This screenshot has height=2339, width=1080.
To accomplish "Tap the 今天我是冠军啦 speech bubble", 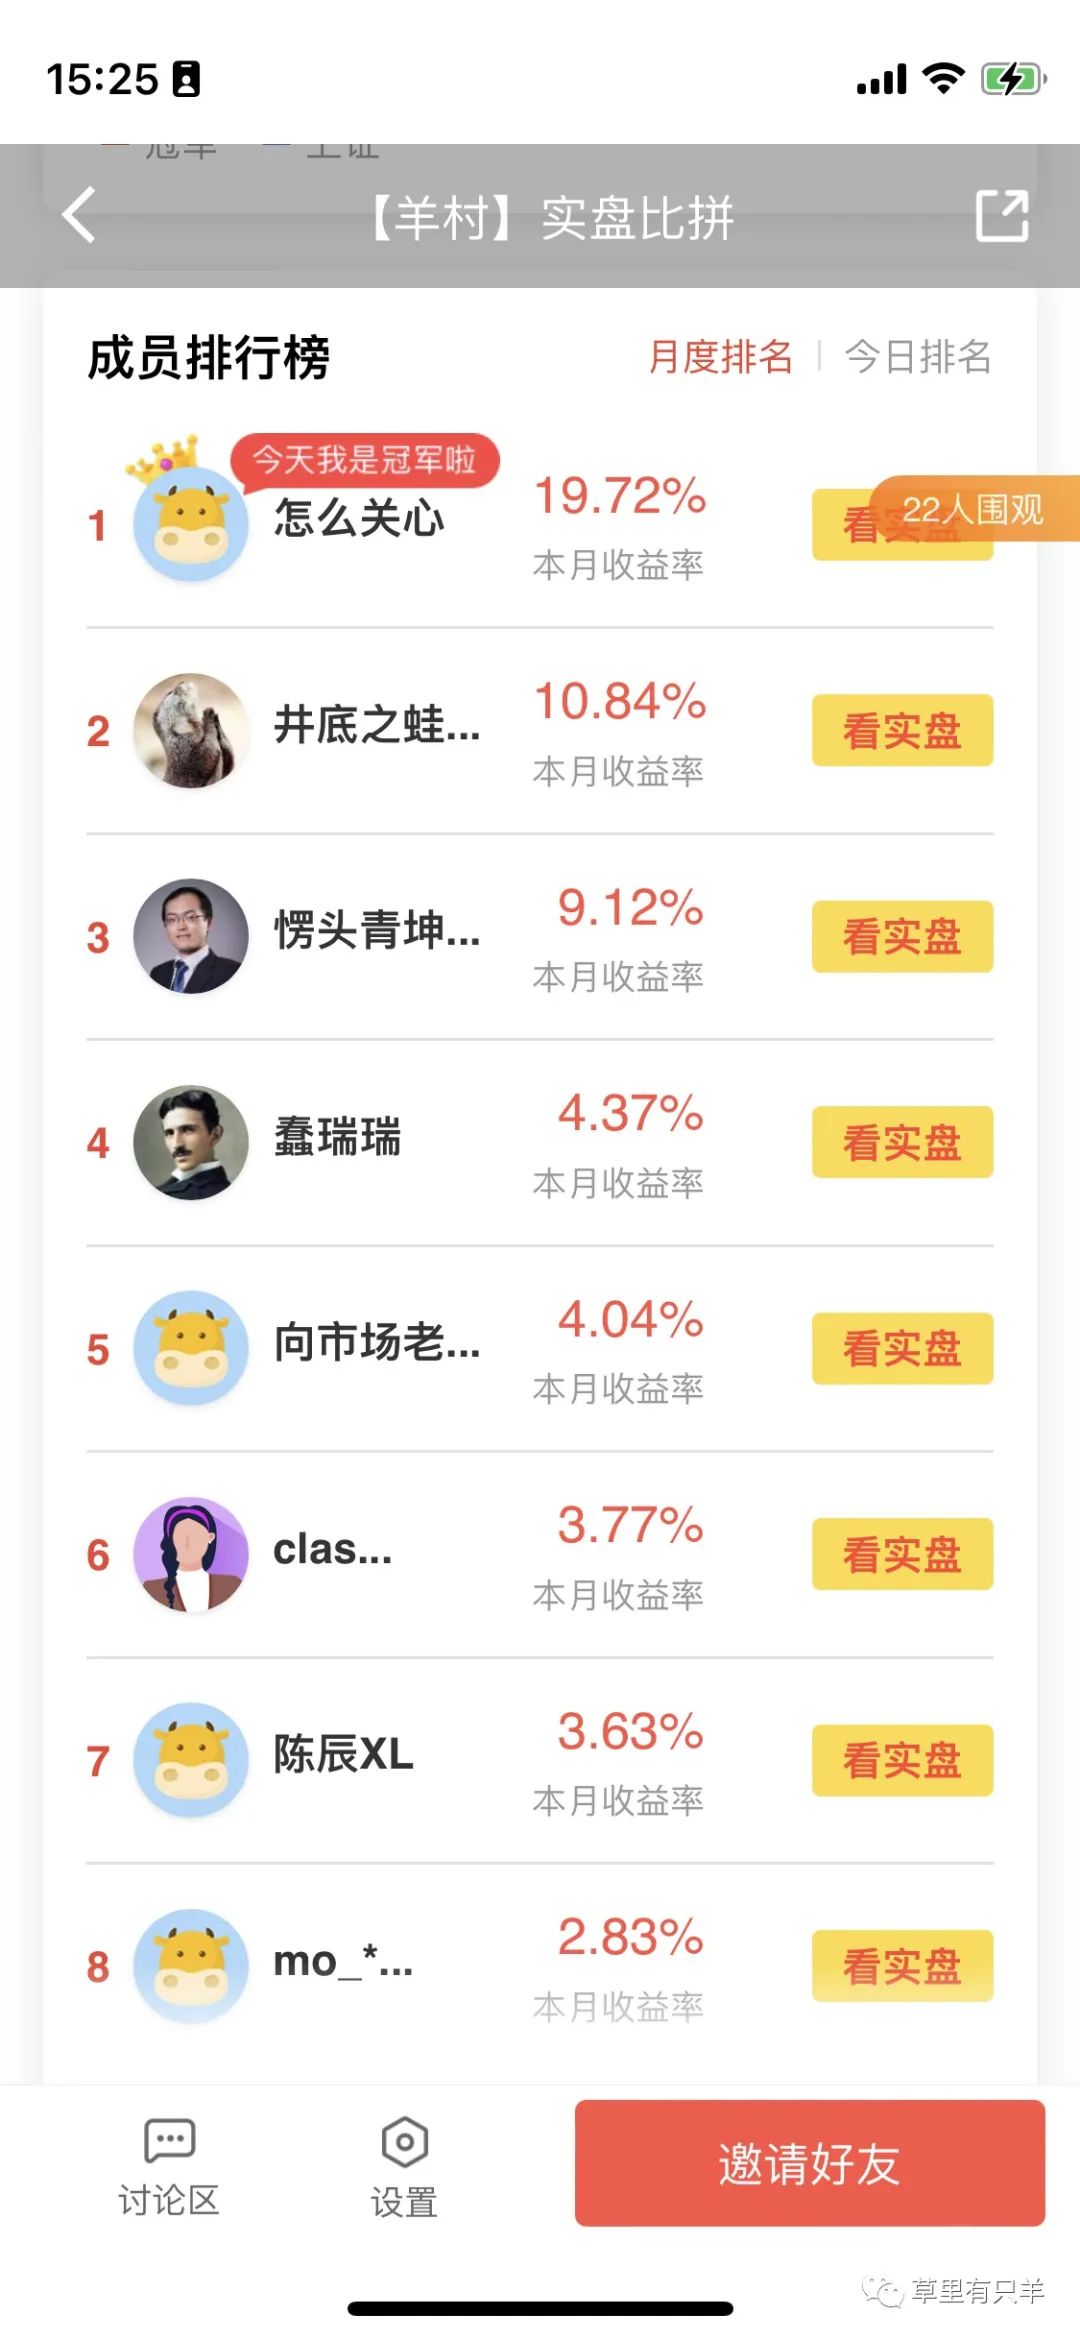I will coord(365,460).
